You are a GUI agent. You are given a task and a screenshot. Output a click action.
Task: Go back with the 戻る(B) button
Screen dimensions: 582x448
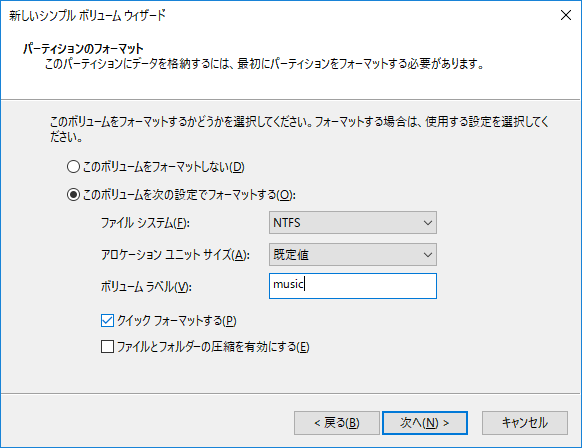pos(337,423)
